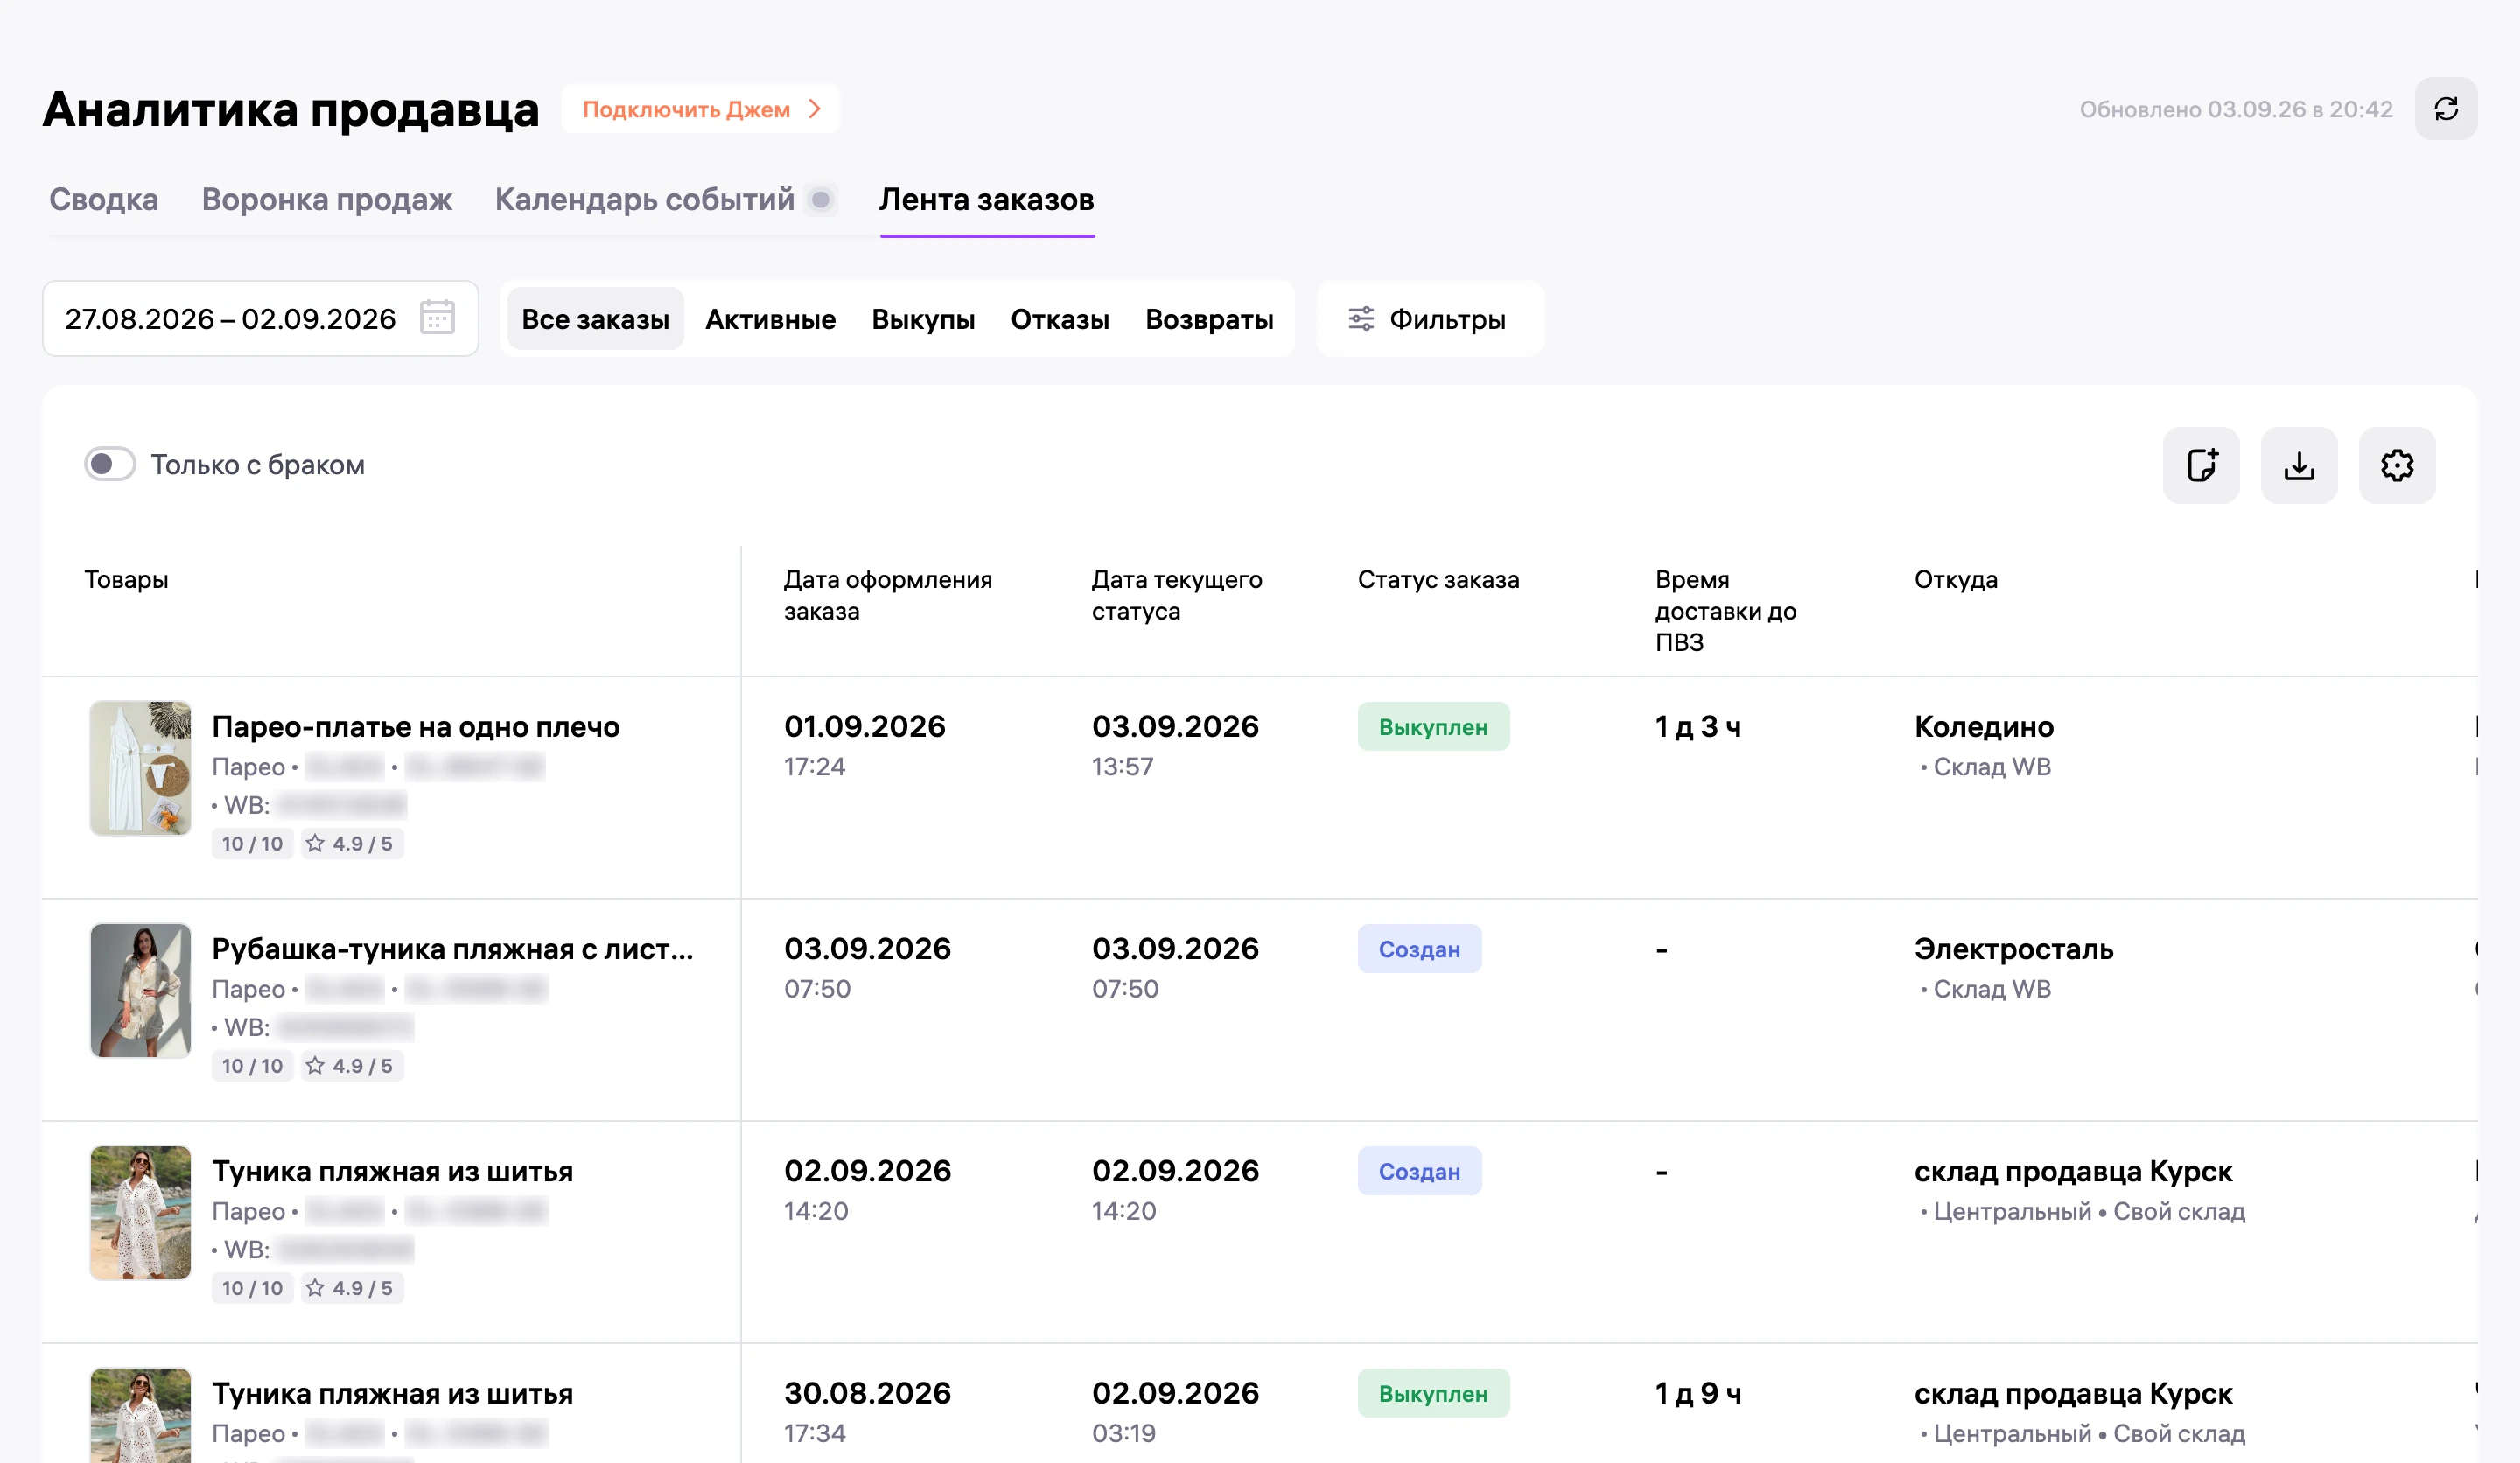Click the 'Откуда' column header
Image resolution: width=2520 pixels, height=1463 pixels.
point(1956,580)
